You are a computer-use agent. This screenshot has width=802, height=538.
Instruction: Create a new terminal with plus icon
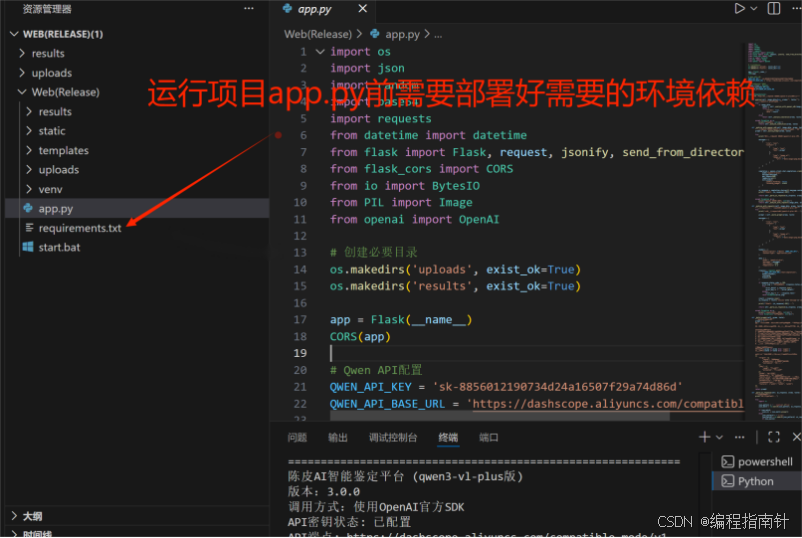coord(704,437)
